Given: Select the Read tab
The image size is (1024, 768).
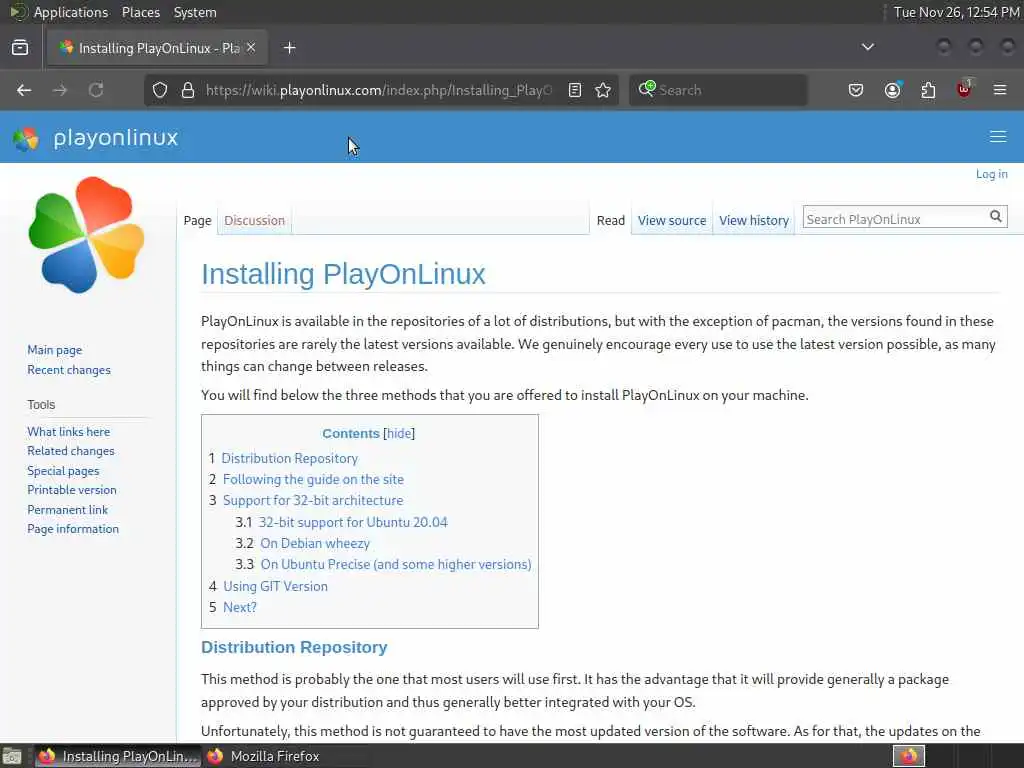Looking at the screenshot, I should coord(611,221).
